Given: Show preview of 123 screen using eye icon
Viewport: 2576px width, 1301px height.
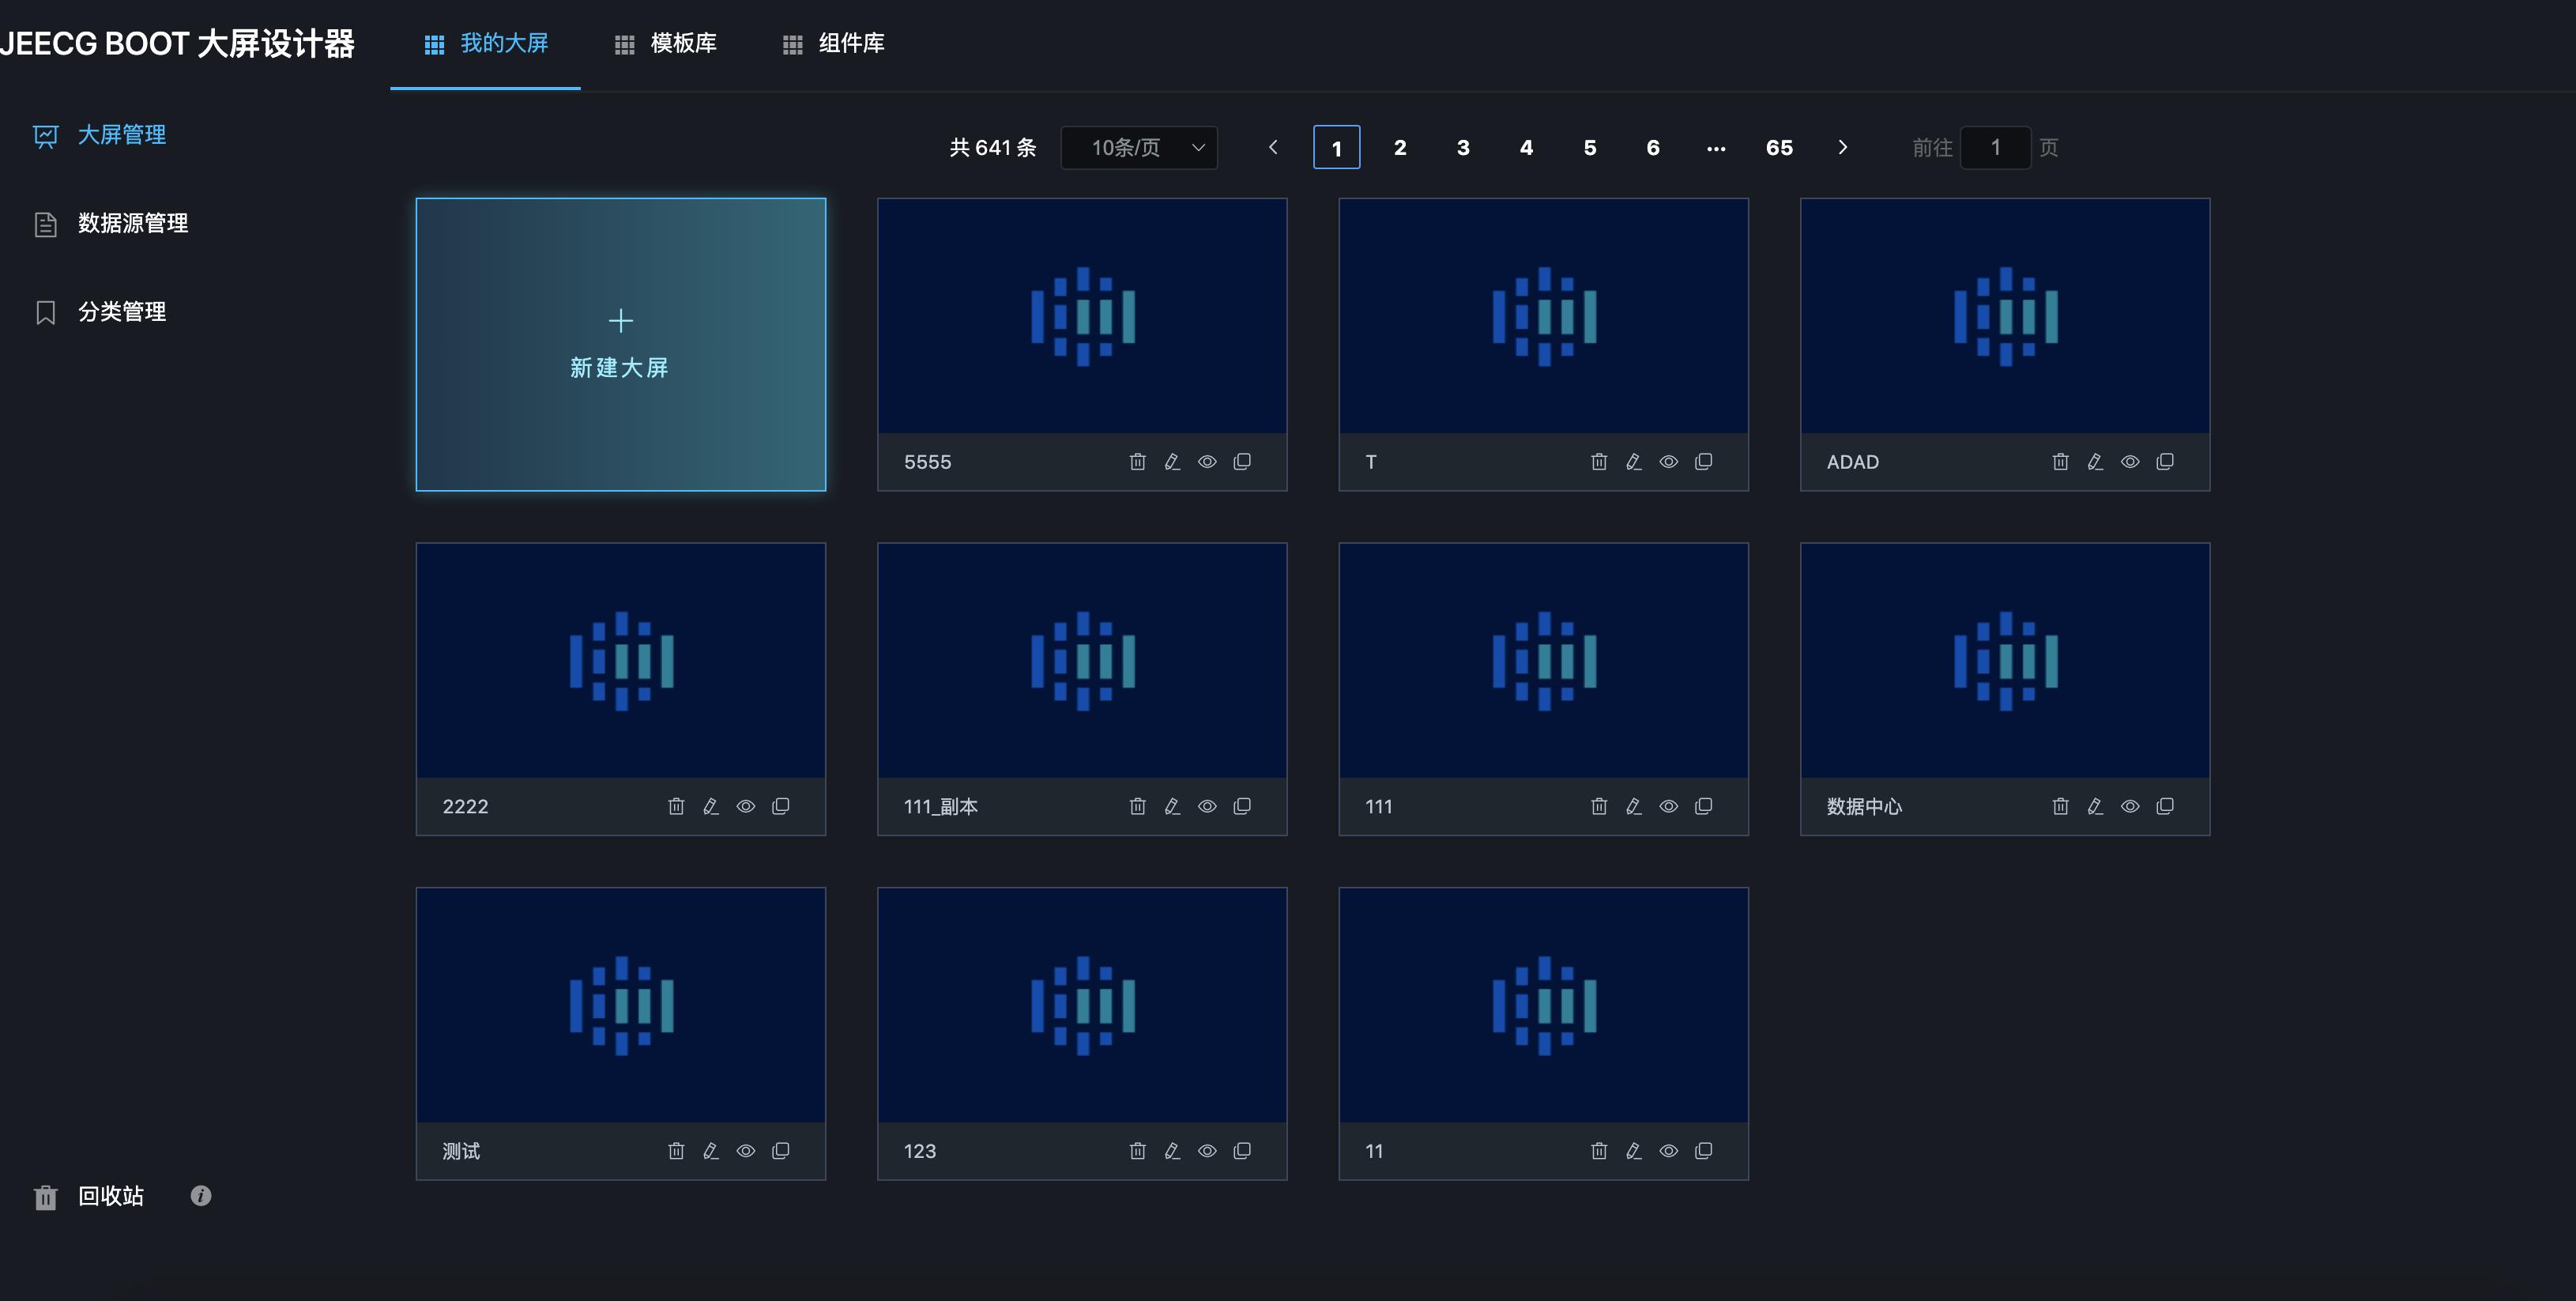Looking at the screenshot, I should tap(1207, 1151).
